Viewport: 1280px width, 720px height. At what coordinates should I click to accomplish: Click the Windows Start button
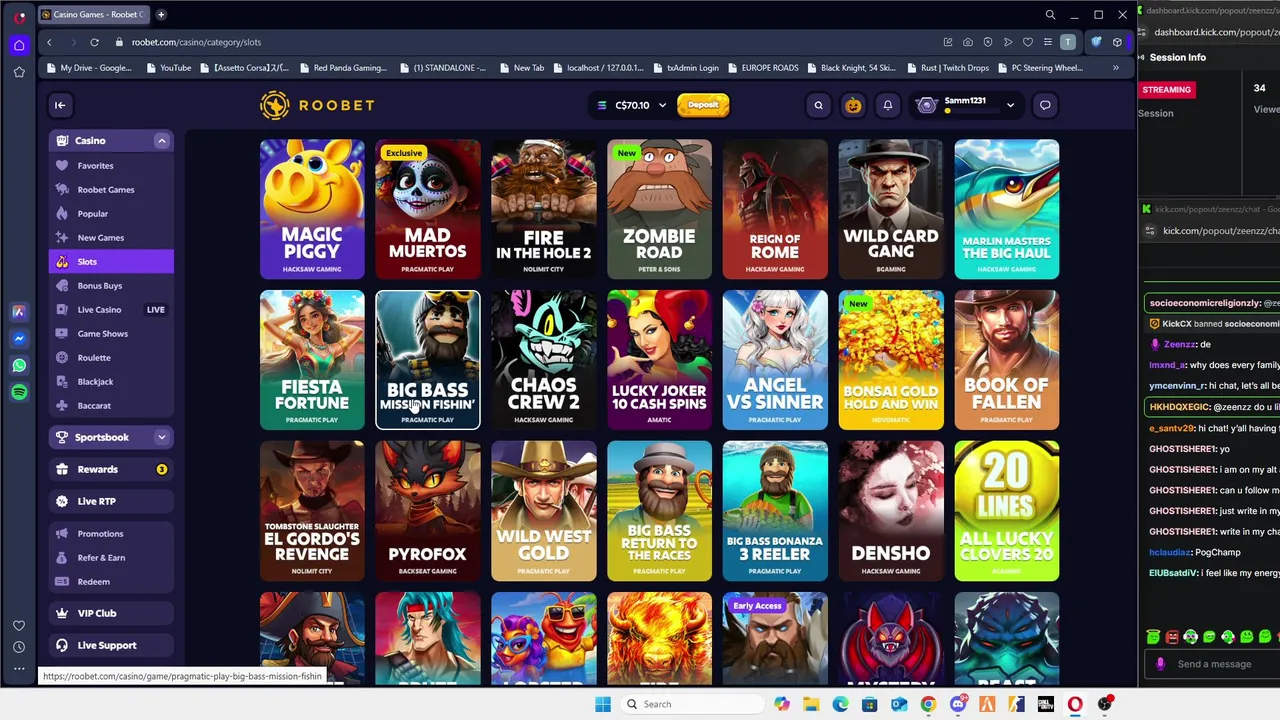point(603,704)
